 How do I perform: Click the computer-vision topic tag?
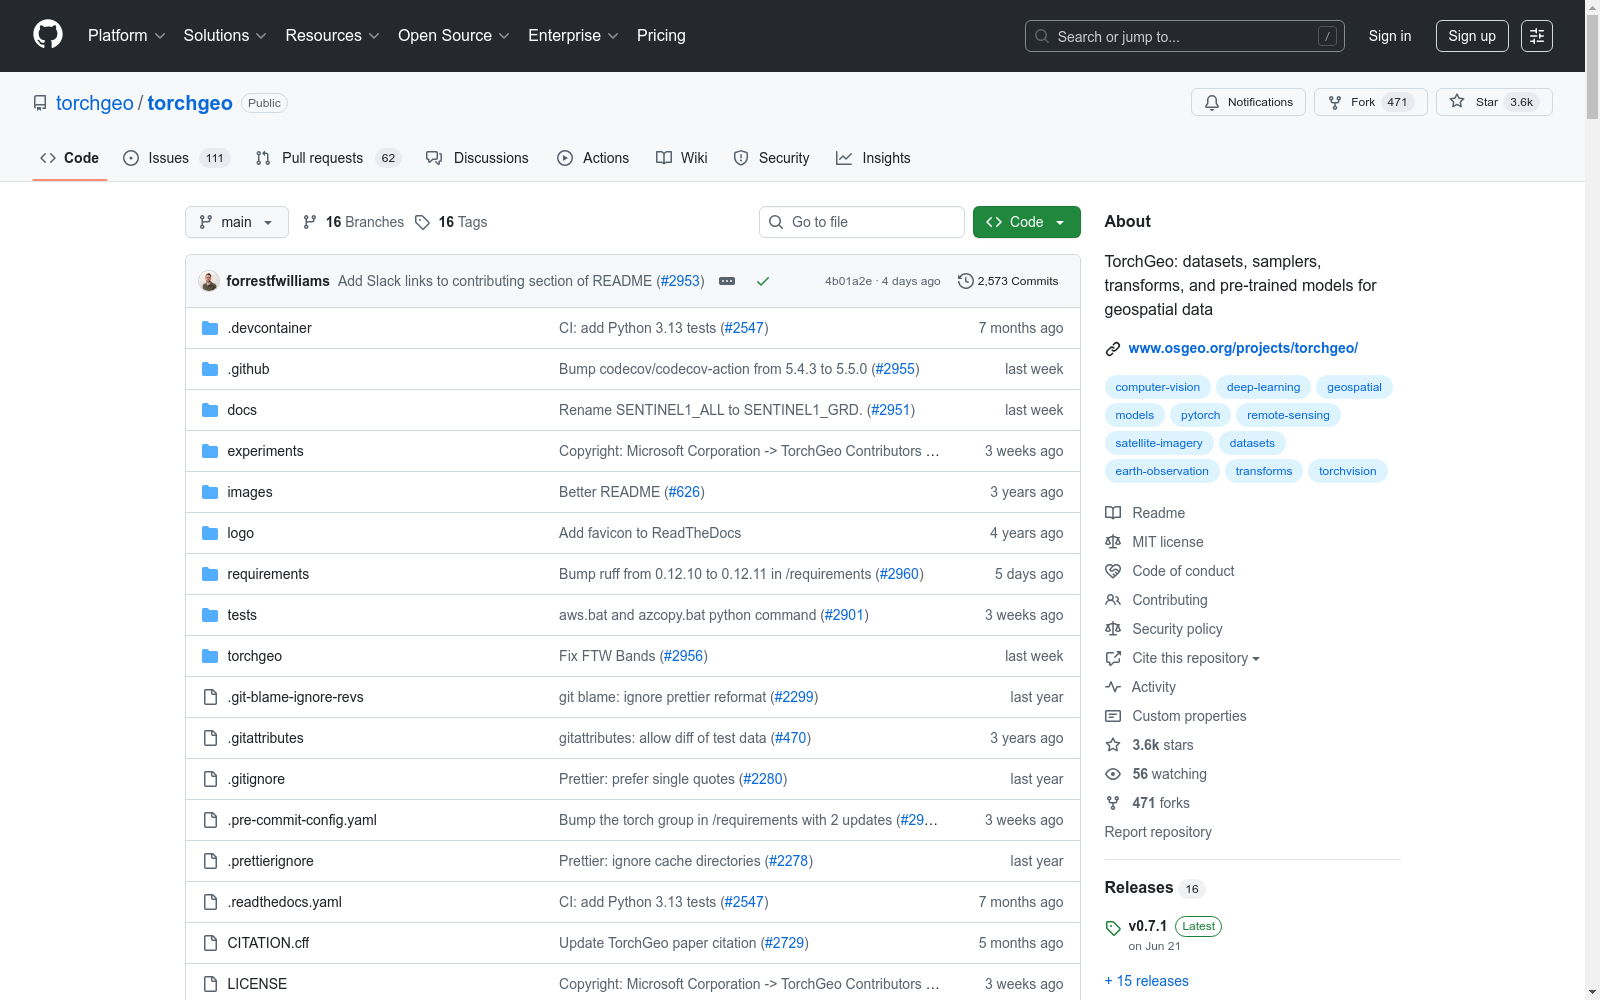pyautogui.click(x=1158, y=387)
